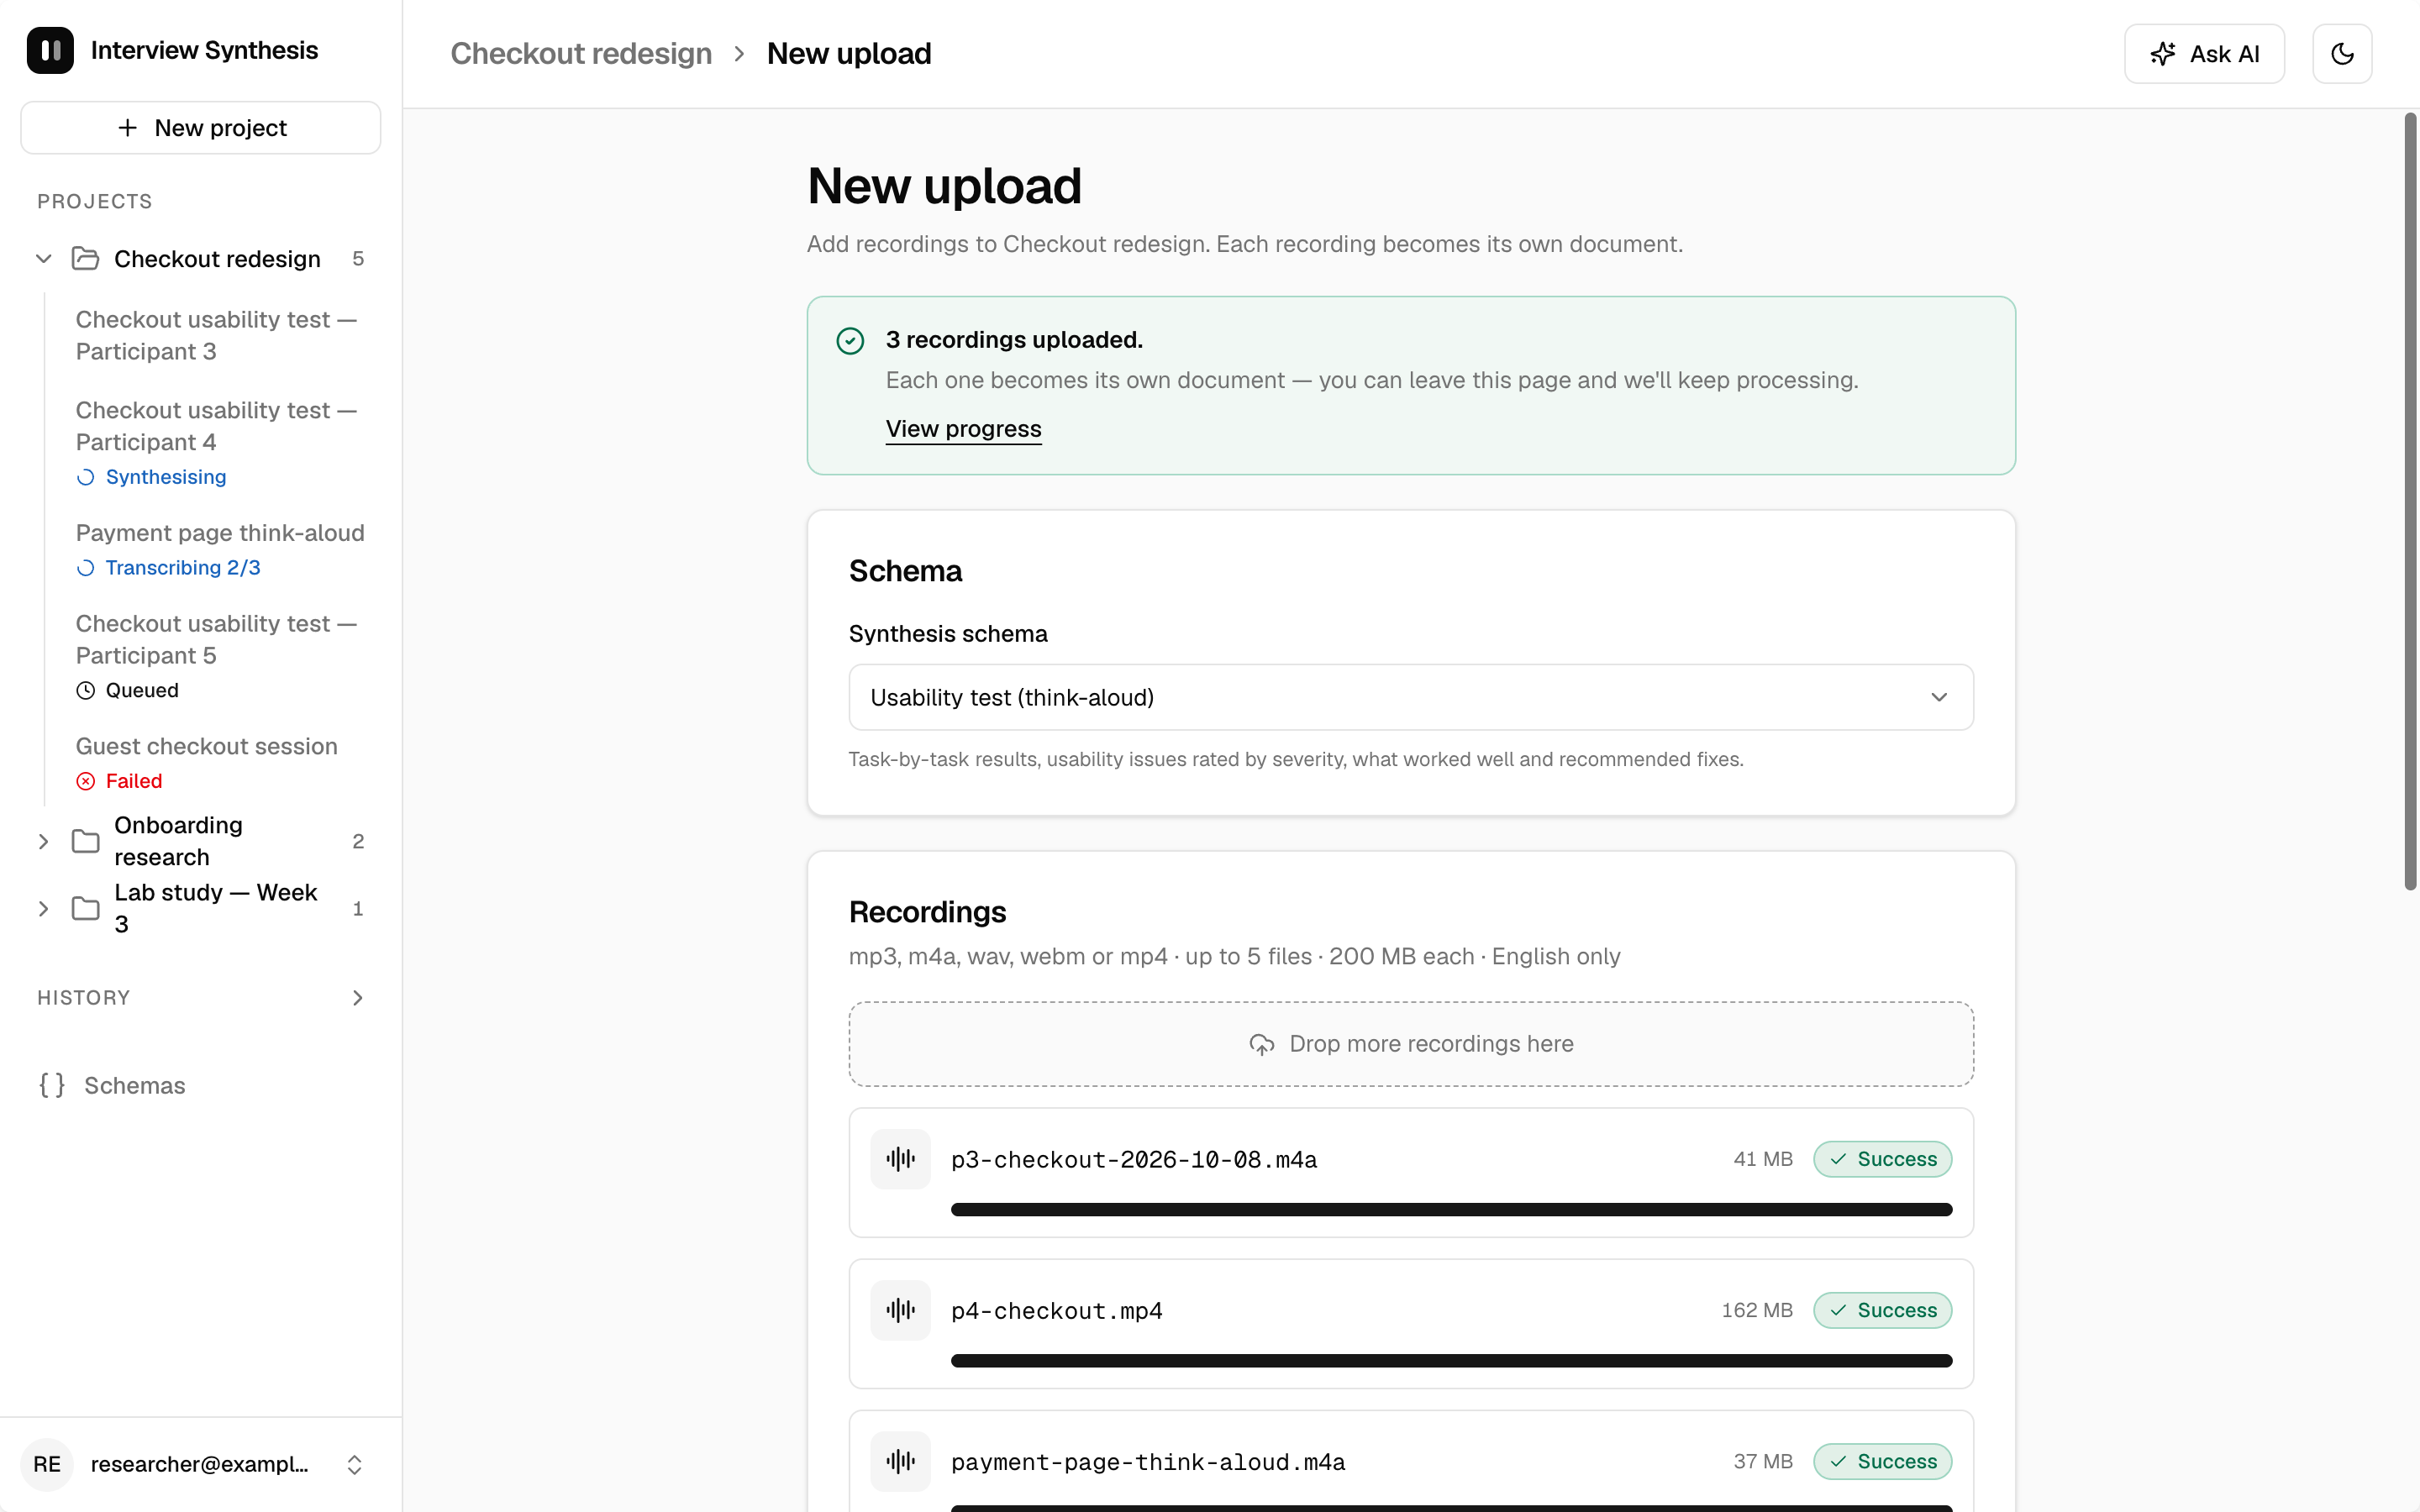
Task: Expand the Onboarding research project
Action: click(44, 841)
